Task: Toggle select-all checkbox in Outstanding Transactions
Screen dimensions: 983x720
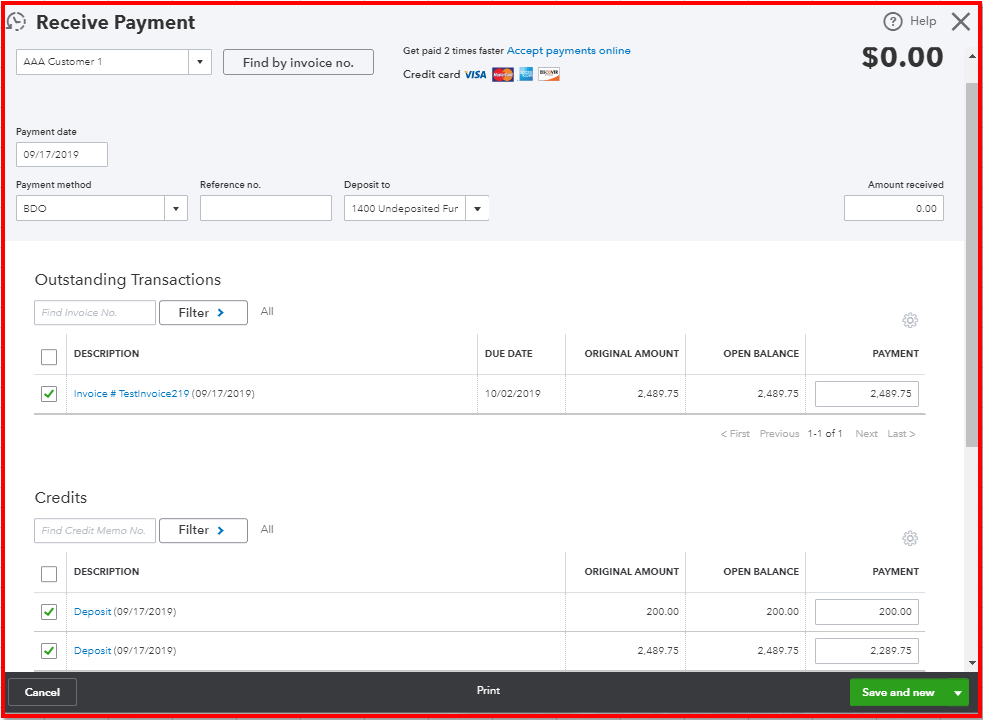Action: [x=49, y=357]
